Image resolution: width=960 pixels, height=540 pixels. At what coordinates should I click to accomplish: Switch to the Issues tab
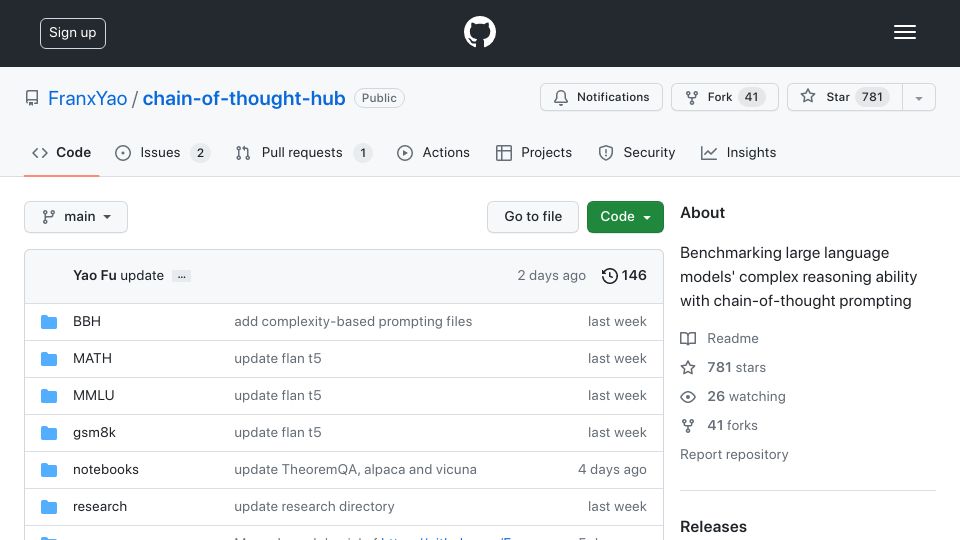pos(162,152)
